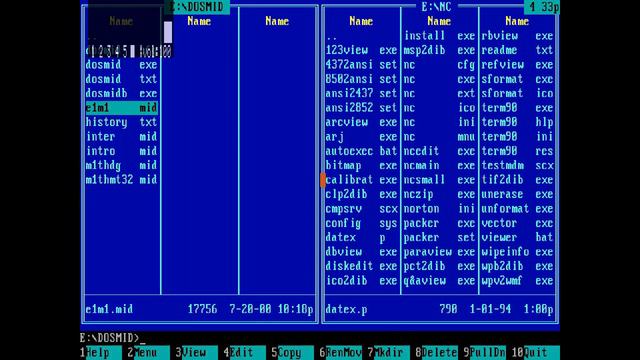This screenshot has width=640, height=360.
Task: Open the 2 Menu function key
Action: coord(148,352)
